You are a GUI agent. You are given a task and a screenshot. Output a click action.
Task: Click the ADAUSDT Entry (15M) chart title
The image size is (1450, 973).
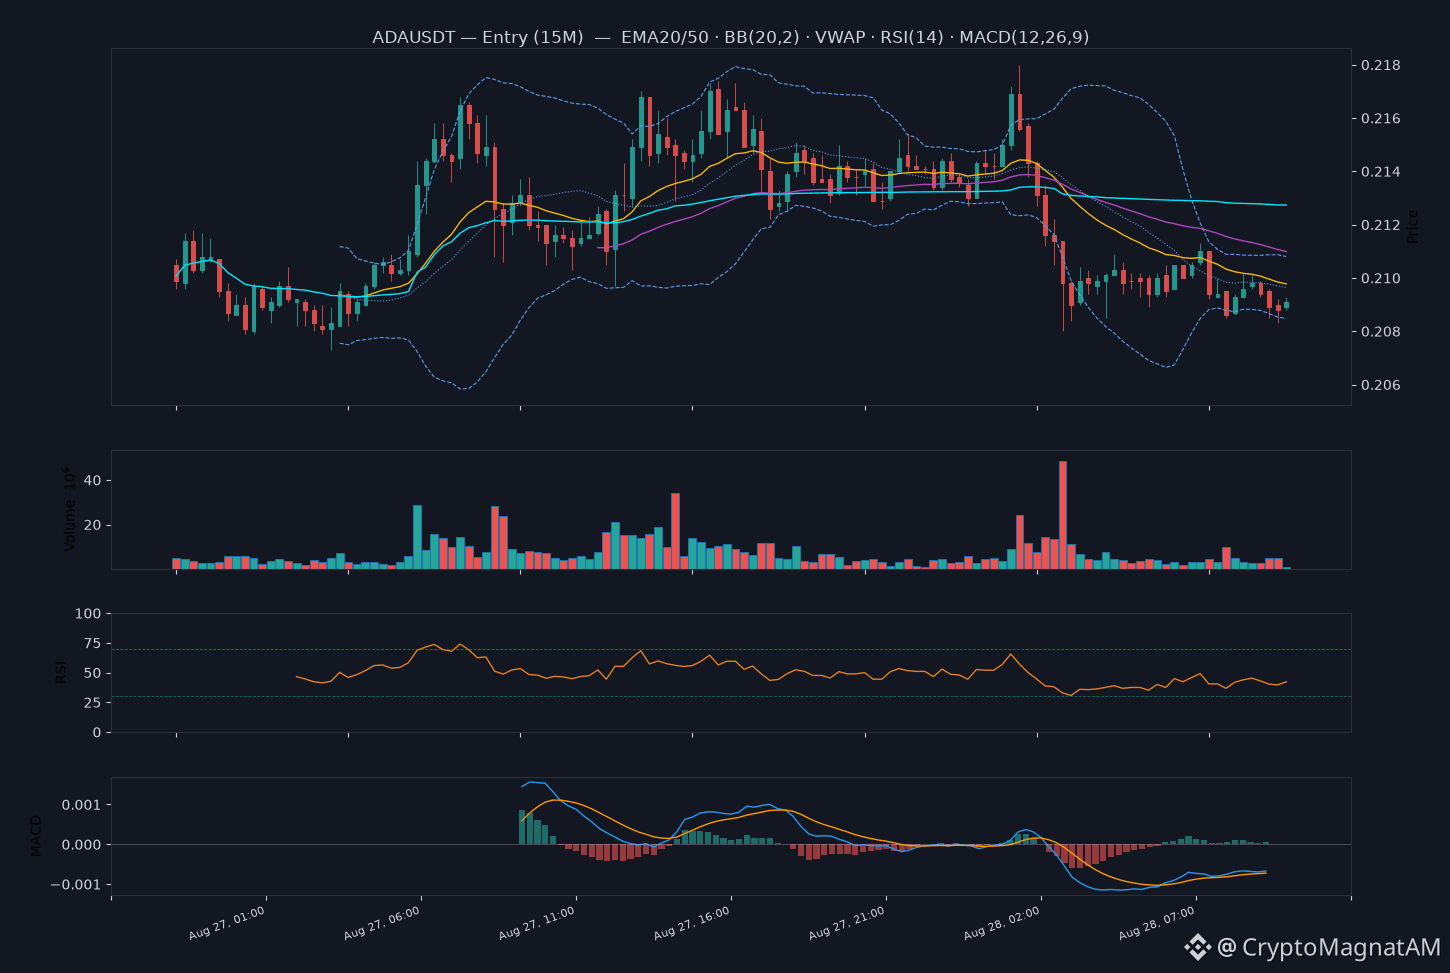point(731,37)
